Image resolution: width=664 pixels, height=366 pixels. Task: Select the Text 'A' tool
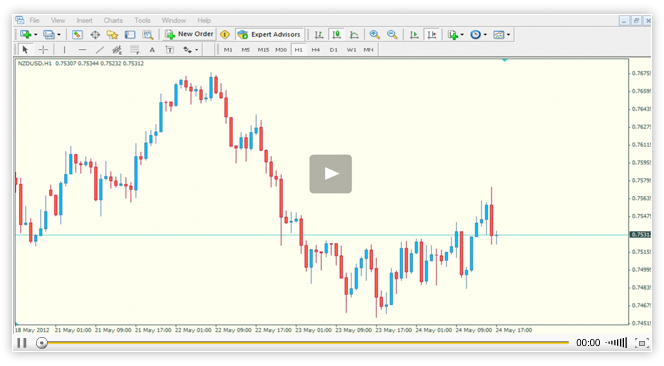click(x=152, y=50)
